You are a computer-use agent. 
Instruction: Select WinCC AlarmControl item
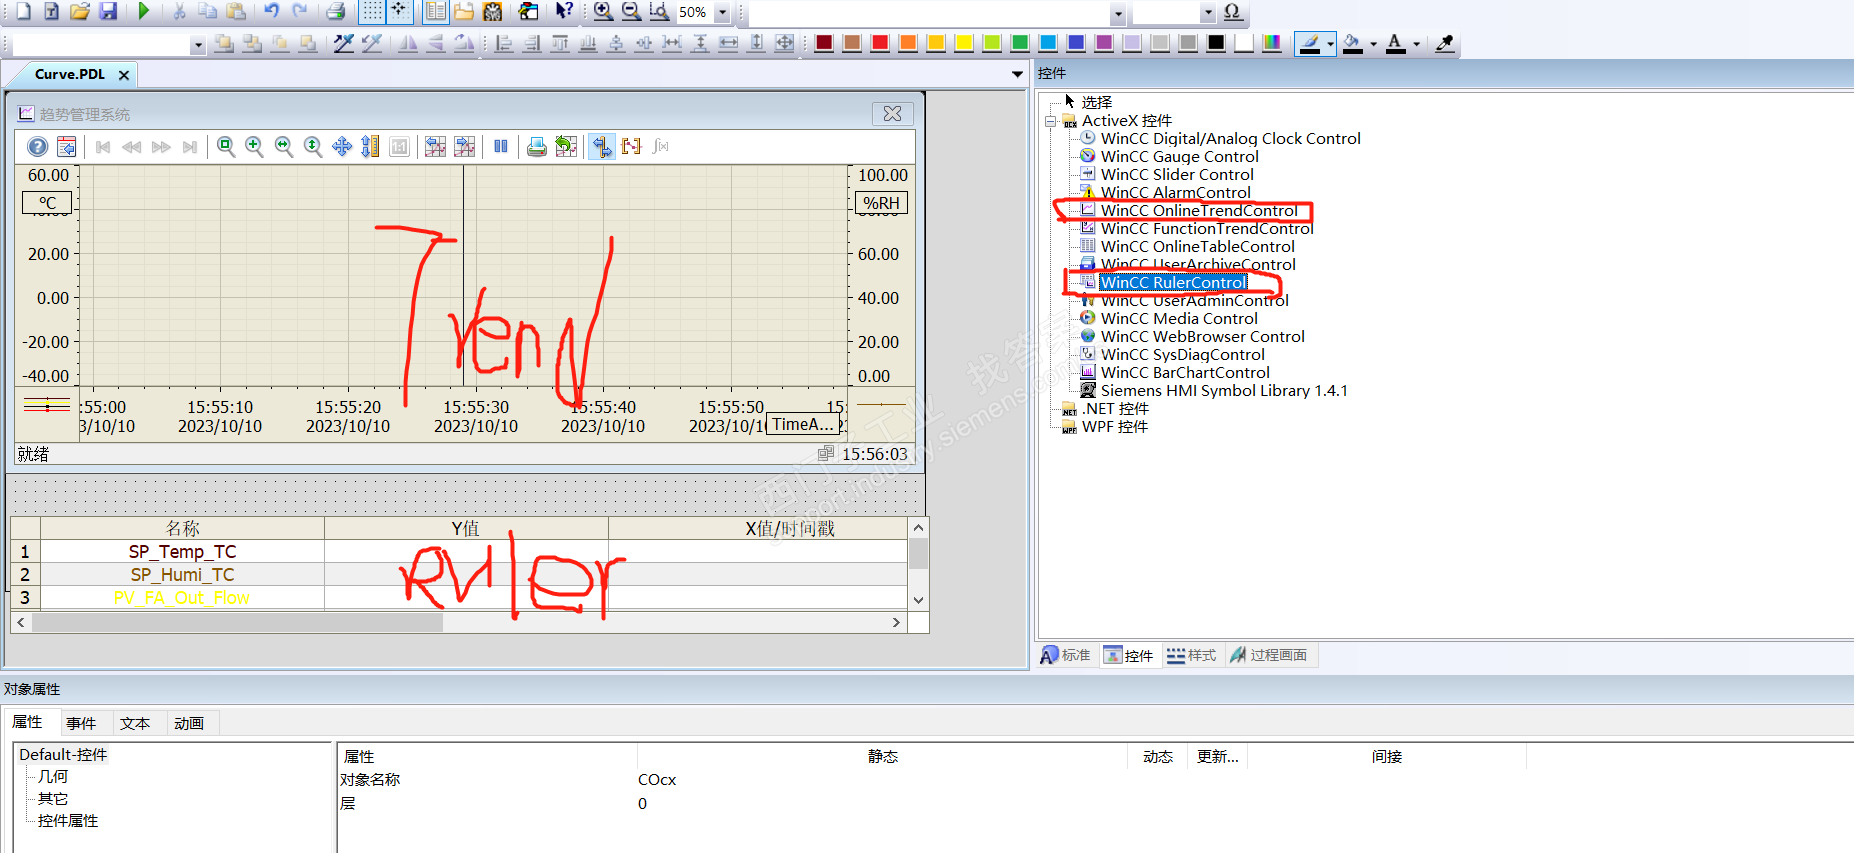coord(1175,192)
